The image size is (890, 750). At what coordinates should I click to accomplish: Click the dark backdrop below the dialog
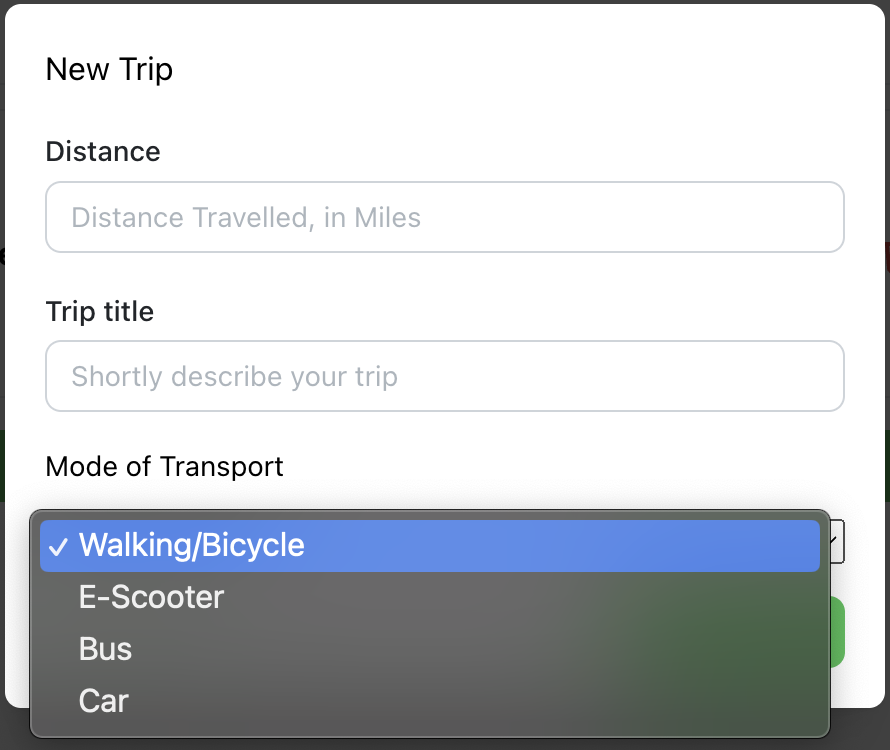[860, 732]
